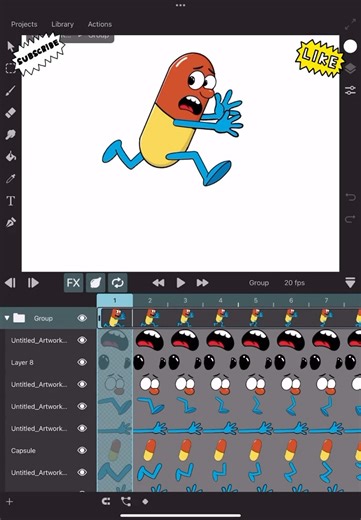Select the Pen tool
Image resolution: width=361 pixels, height=520 pixels.
[x=11, y=223]
